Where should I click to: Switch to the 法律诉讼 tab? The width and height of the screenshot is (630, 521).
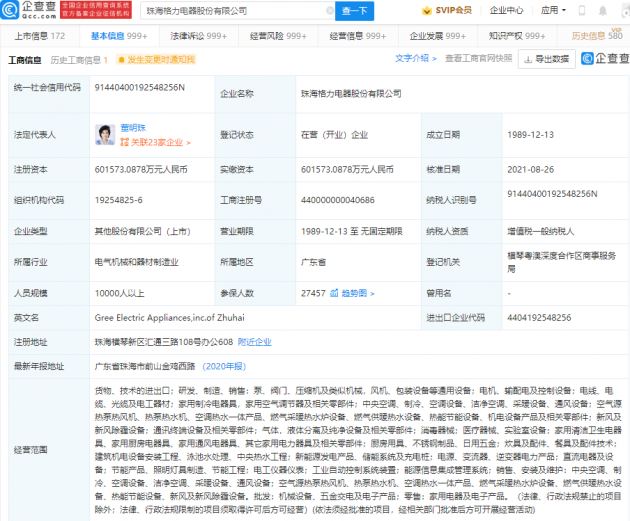click(196, 35)
